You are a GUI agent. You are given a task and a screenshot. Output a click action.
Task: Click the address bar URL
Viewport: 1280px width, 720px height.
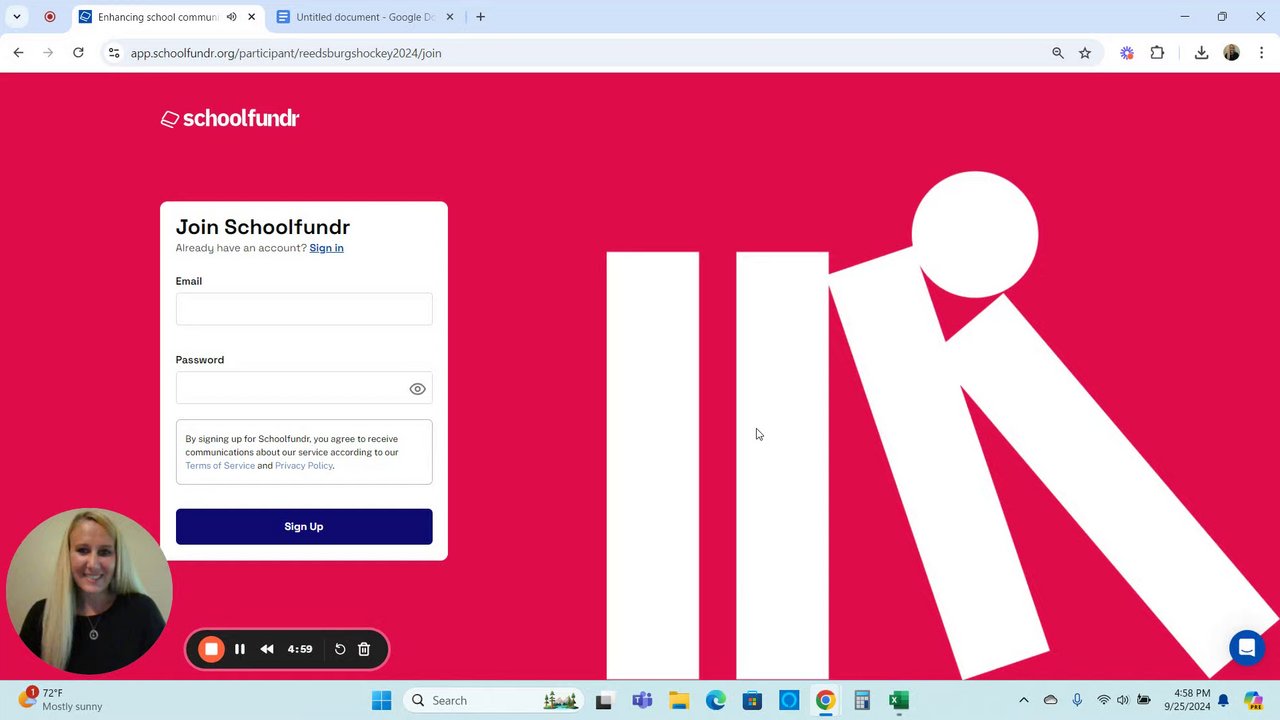pos(286,53)
